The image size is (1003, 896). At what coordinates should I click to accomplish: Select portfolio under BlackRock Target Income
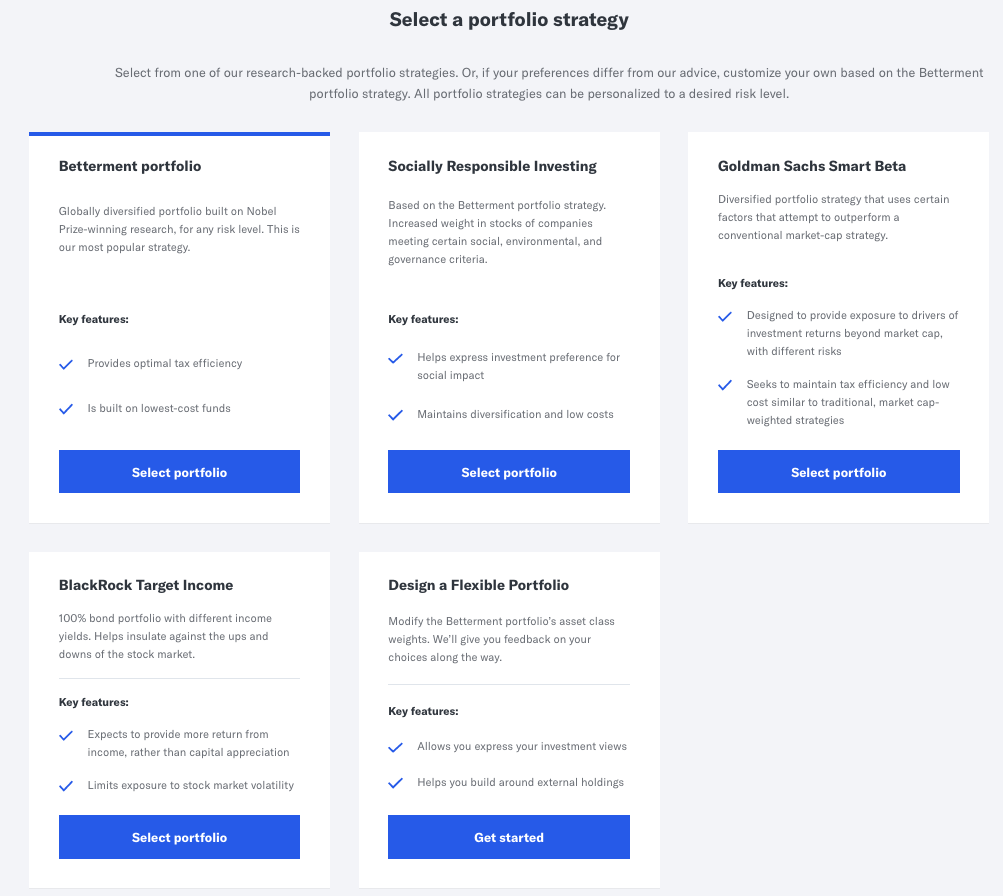(x=179, y=837)
